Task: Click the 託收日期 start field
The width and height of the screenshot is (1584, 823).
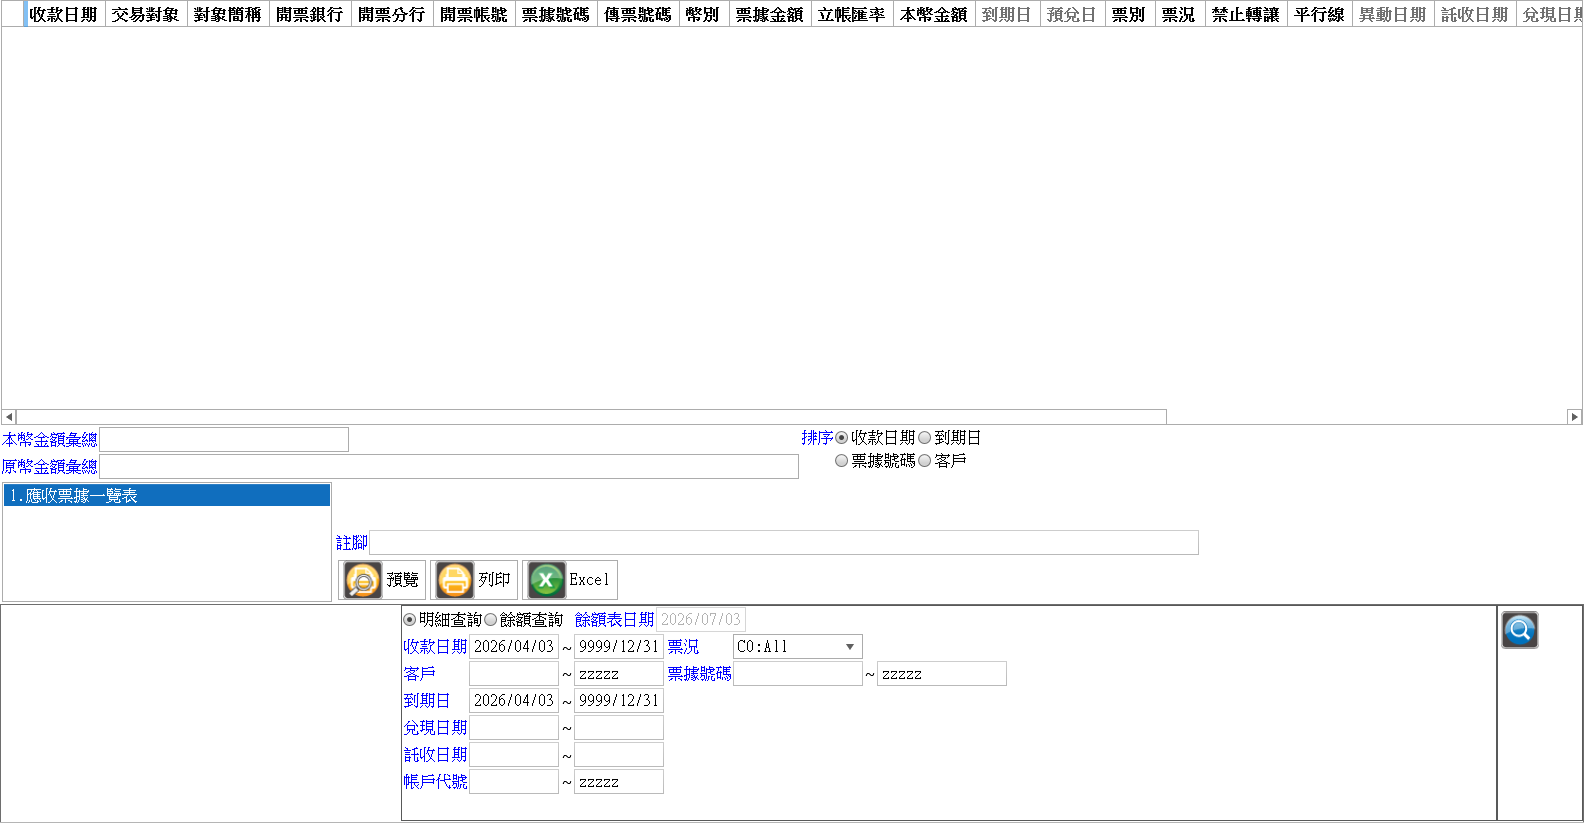Action: pyautogui.click(x=514, y=755)
